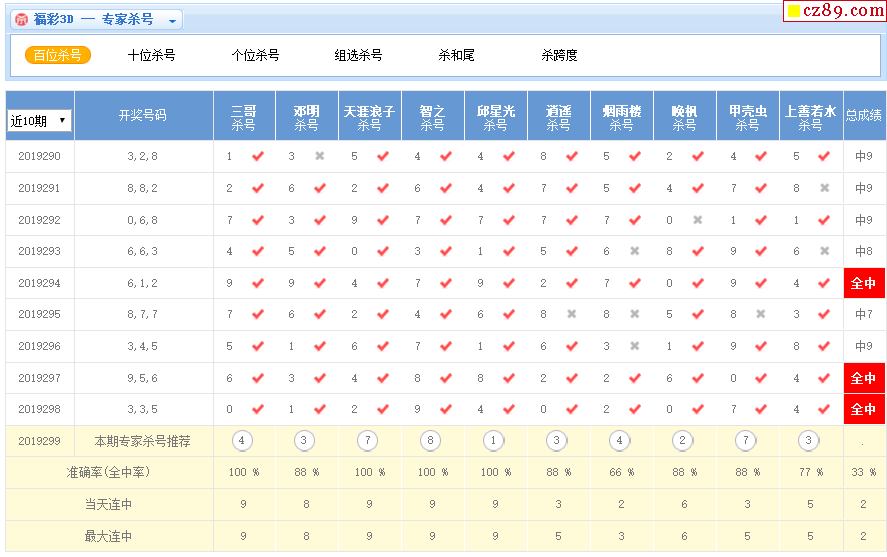The width and height of the screenshot is (887, 557).
Task: Click the circled 4 recommendation for 三哥
Action: tap(242, 441)
